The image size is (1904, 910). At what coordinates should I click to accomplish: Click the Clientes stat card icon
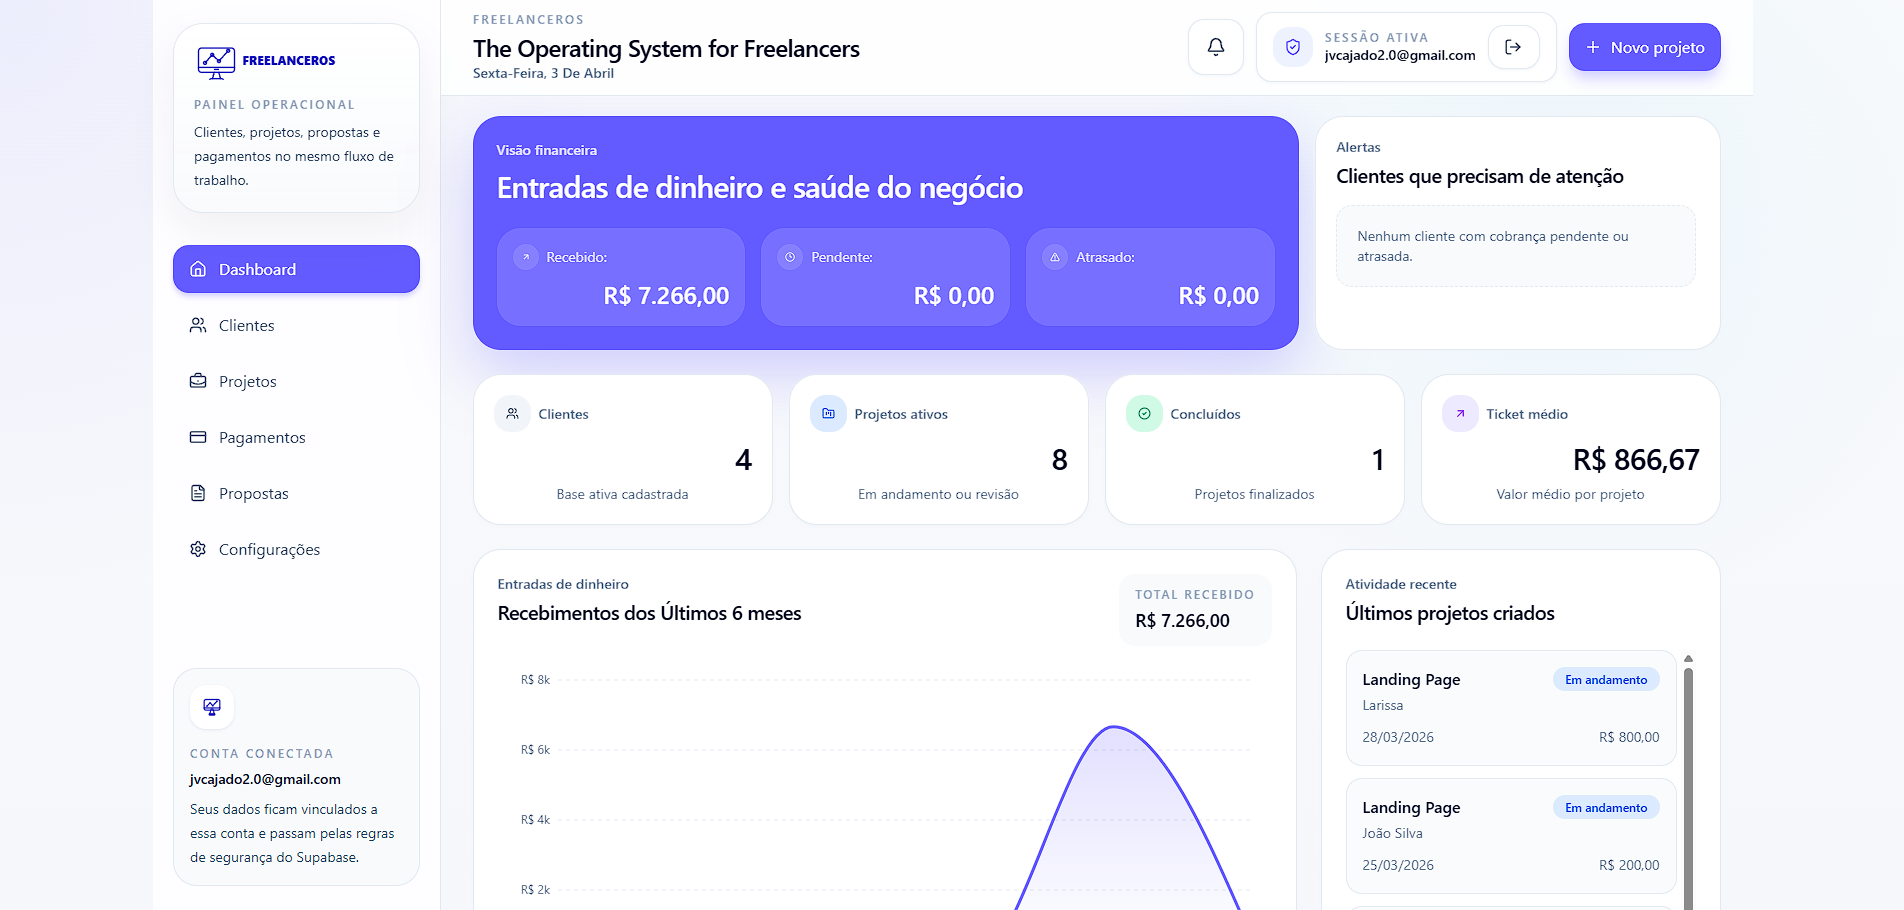coord(512,413)
